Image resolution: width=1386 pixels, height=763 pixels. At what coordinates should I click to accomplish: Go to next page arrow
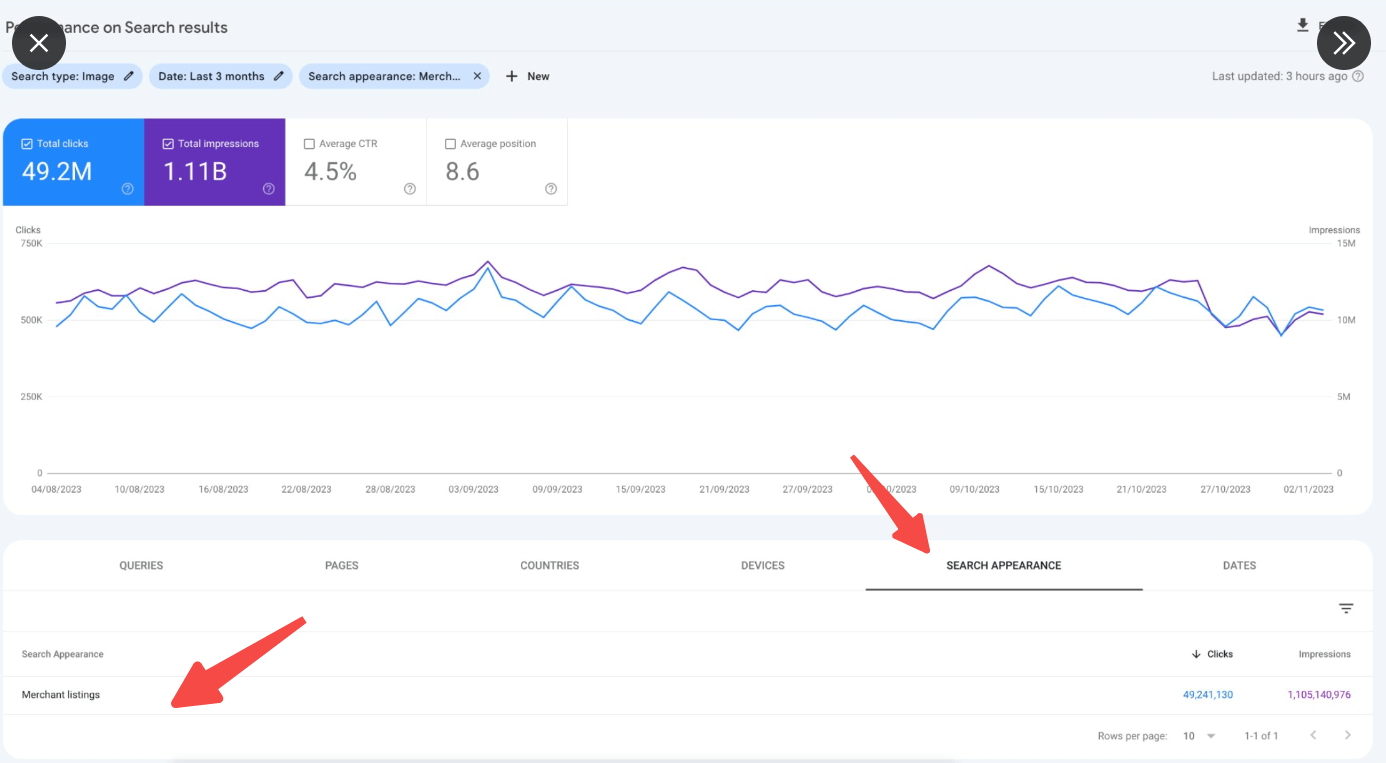coord(1347,736)
